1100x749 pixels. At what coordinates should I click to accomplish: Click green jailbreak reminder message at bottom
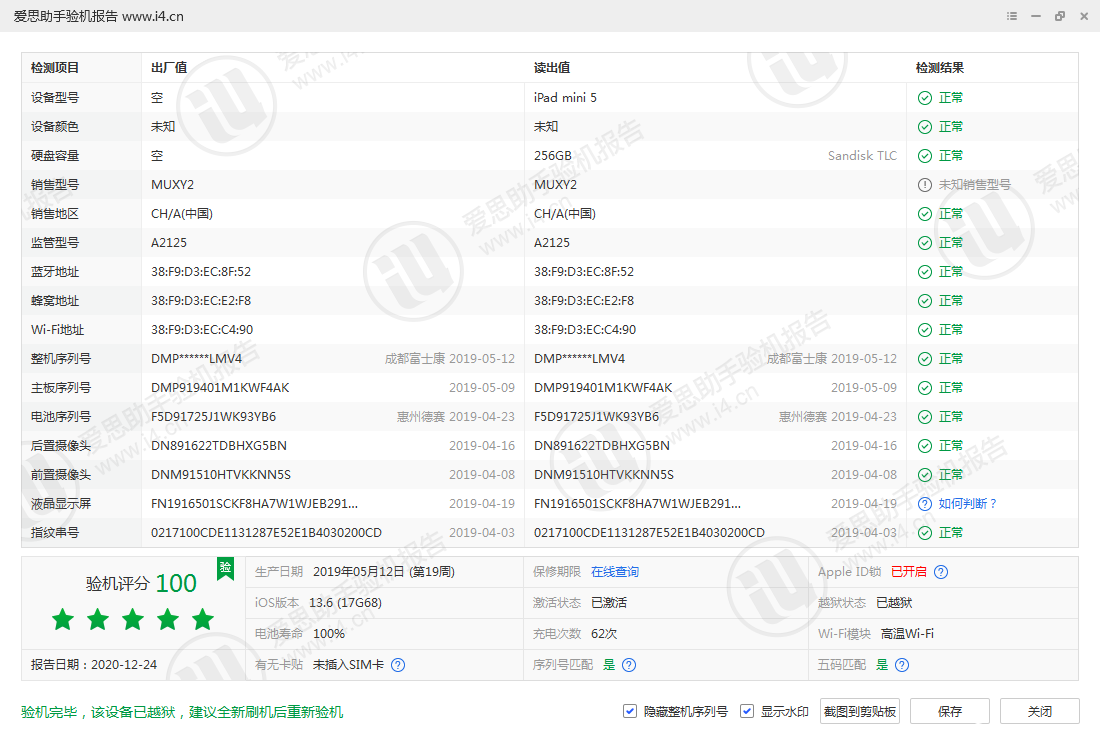[x=182, y=712]
